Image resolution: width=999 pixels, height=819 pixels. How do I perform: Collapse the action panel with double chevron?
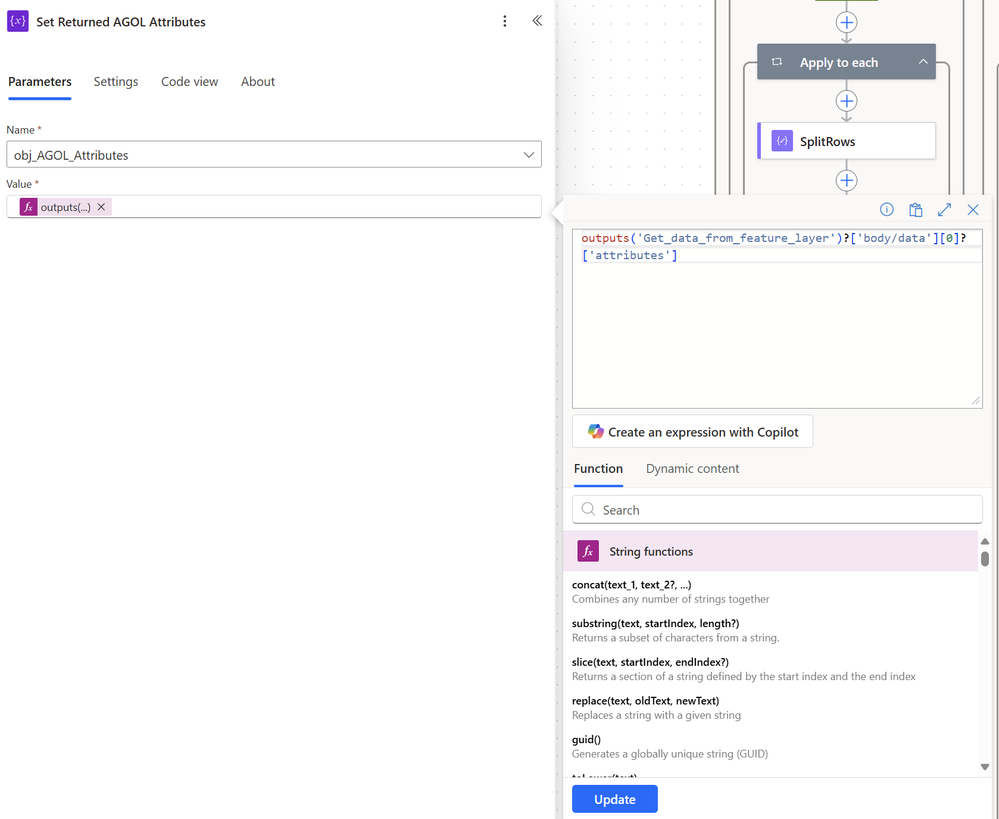coord(537,21)
